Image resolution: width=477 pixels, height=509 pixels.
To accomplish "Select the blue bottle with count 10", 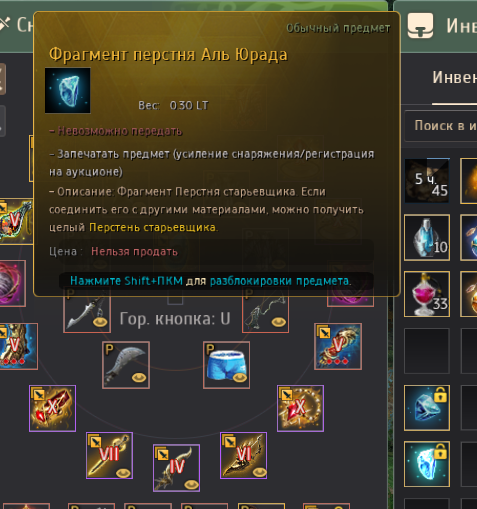I will pyautogui.click(x=427, y=237).
